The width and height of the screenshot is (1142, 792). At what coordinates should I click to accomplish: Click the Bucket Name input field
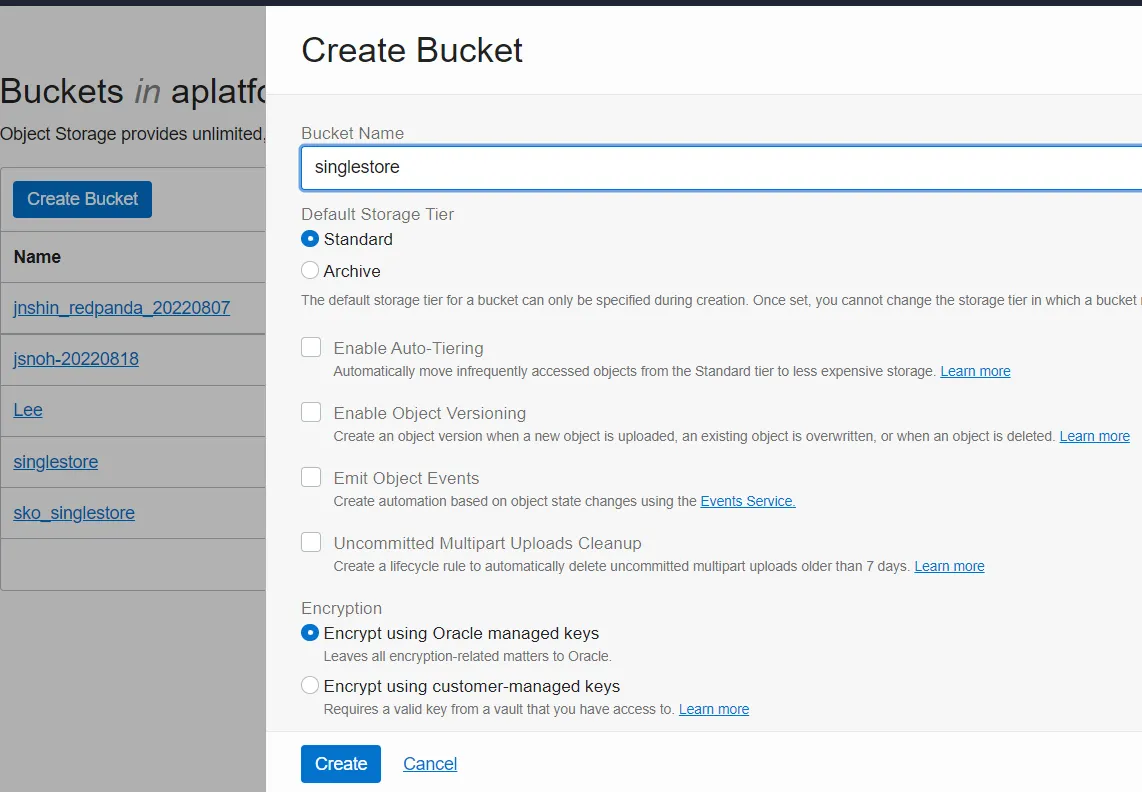click(720, 167)
